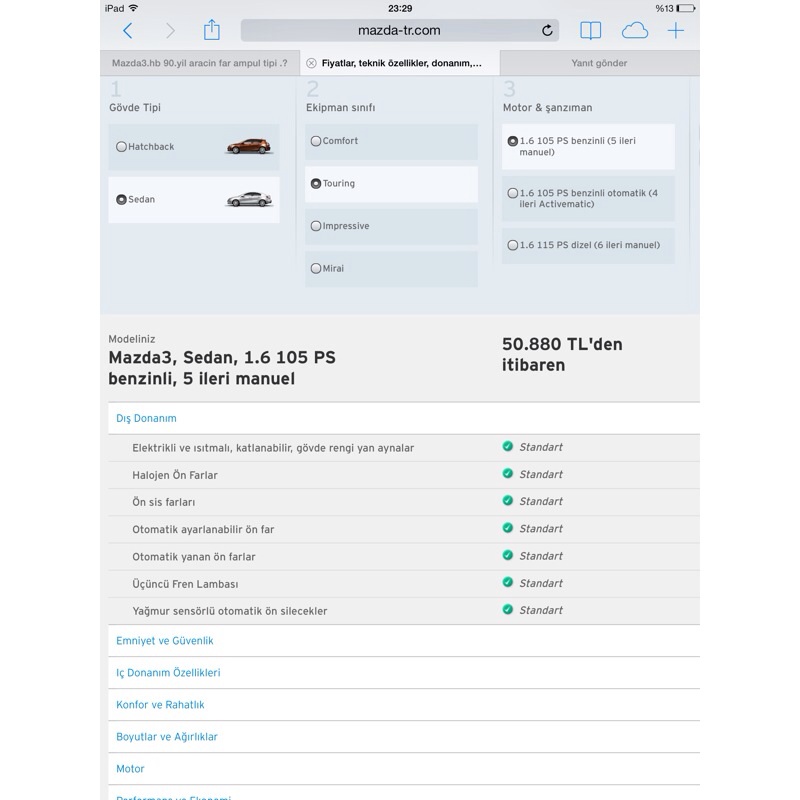Select the Hatchback body type

click(x=194, y=147)
